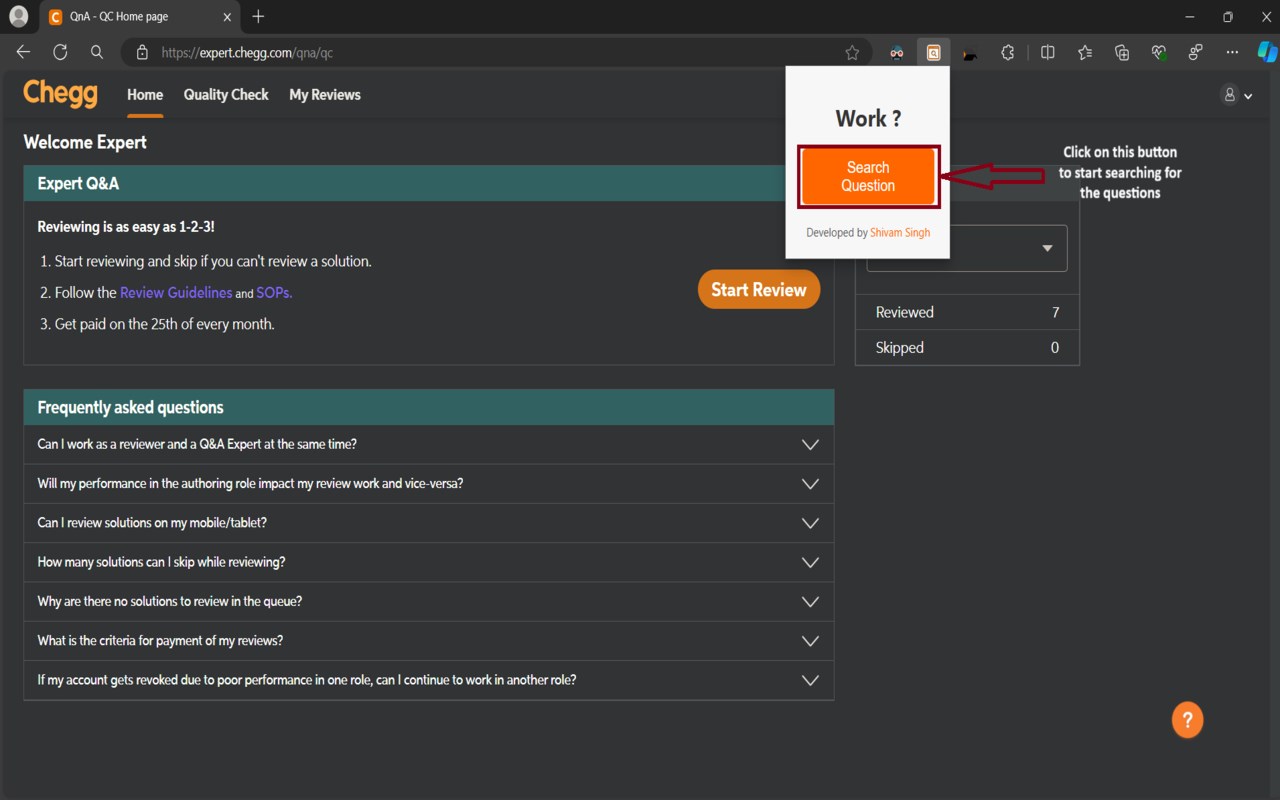
Task: Open the Split screen icon
Action: pos(1048,53)
